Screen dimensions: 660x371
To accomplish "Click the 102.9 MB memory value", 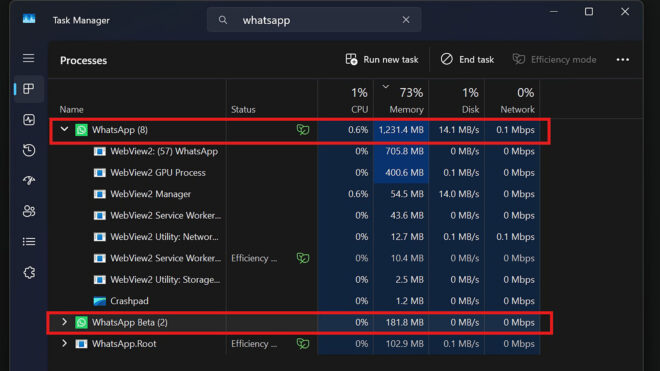I will pos(405,344).
